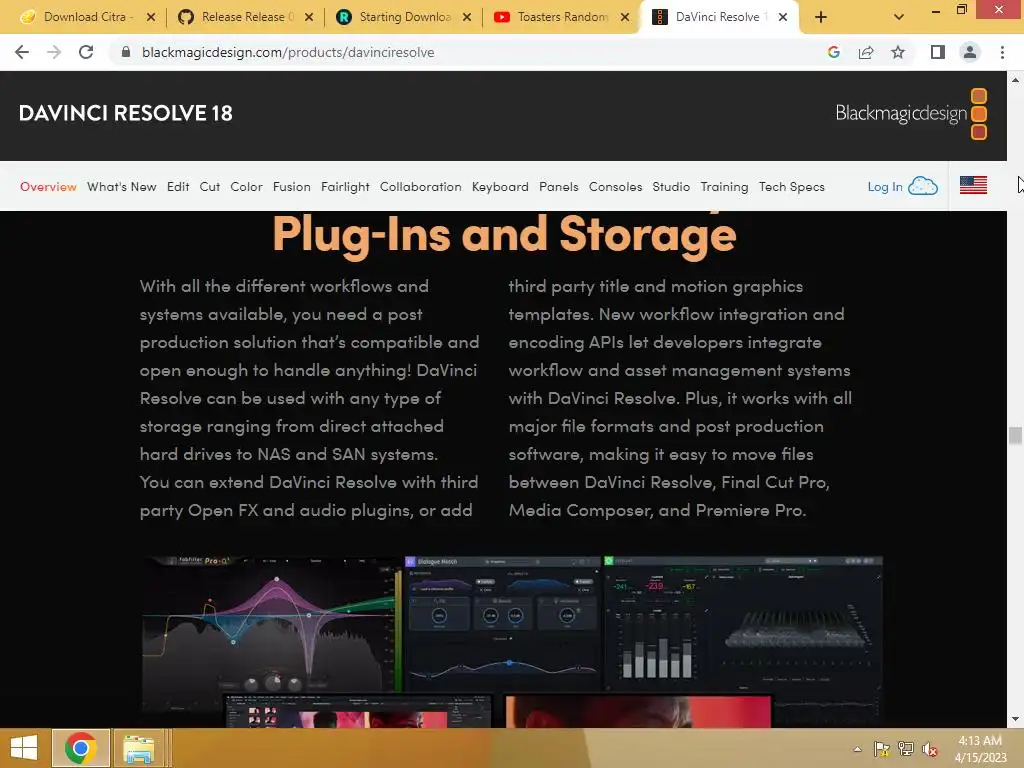This screenshot has width=1024, height=768.
Task: Click the forward navigation arrow
Action: 54,52
